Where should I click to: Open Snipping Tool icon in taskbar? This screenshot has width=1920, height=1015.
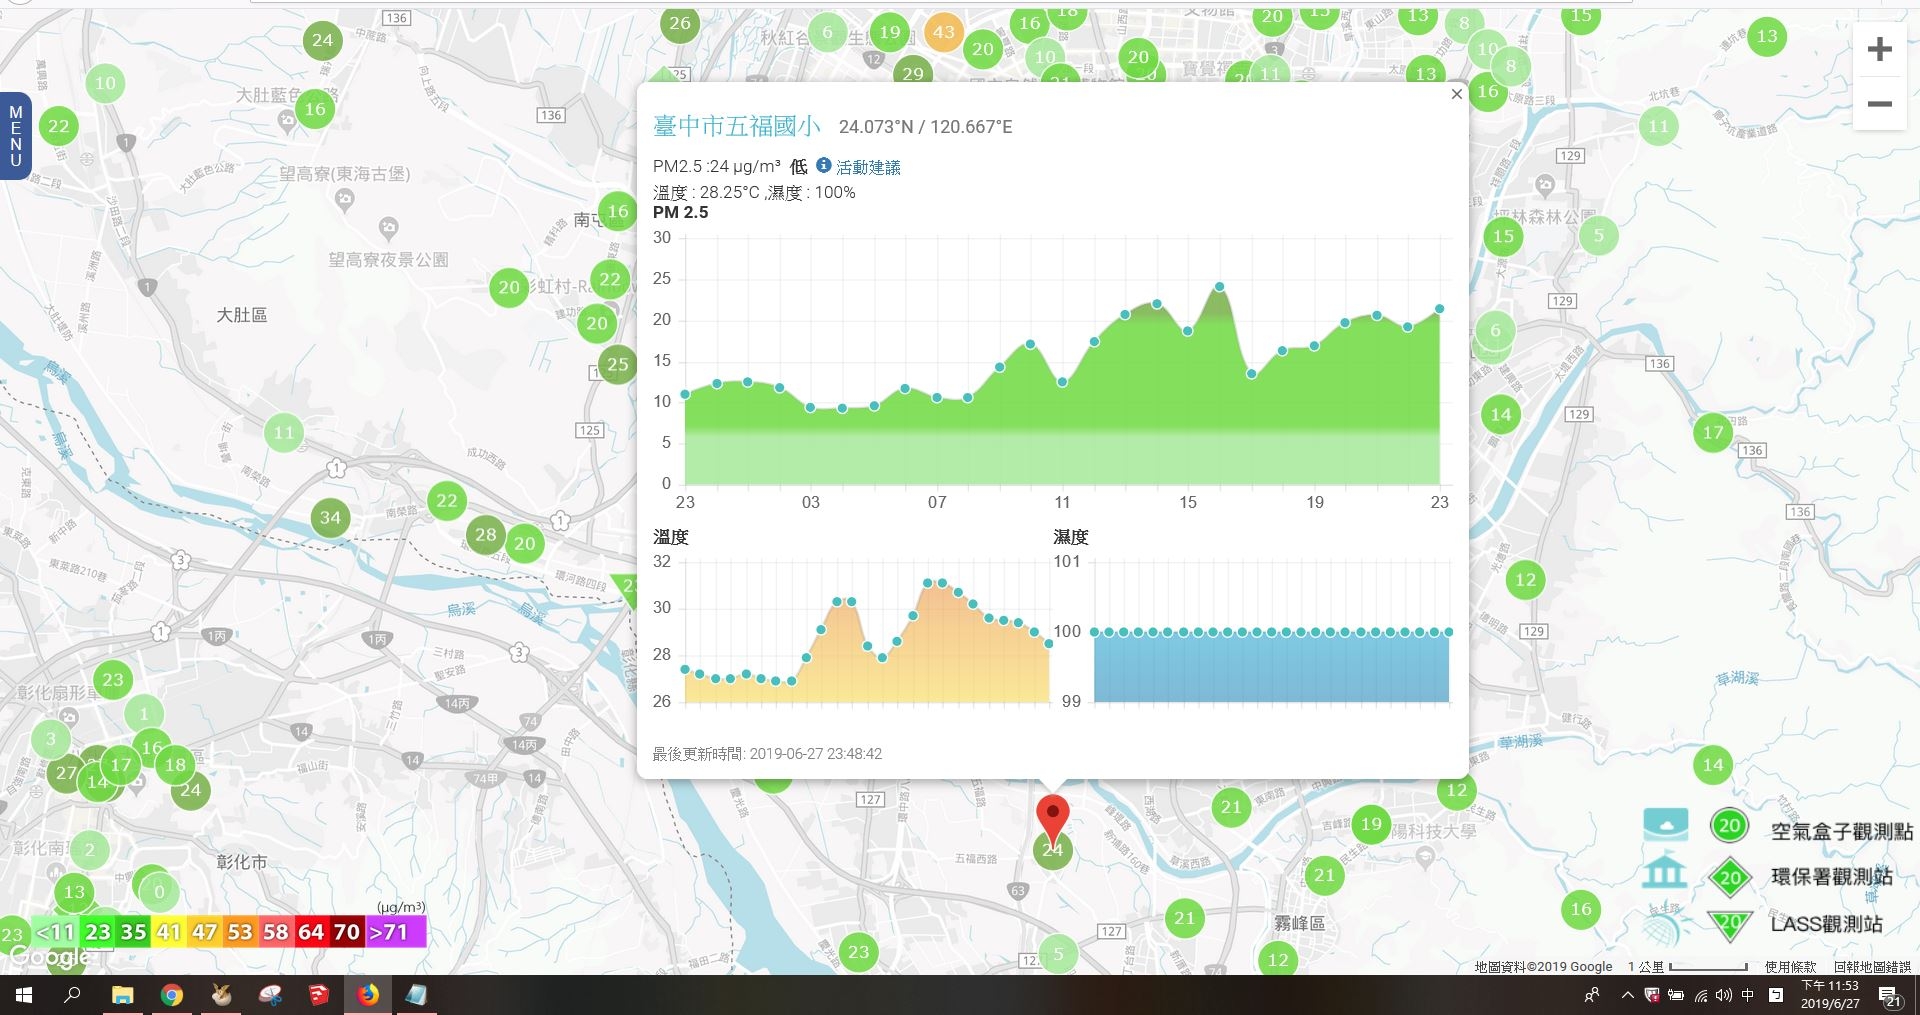coord(270,995)
